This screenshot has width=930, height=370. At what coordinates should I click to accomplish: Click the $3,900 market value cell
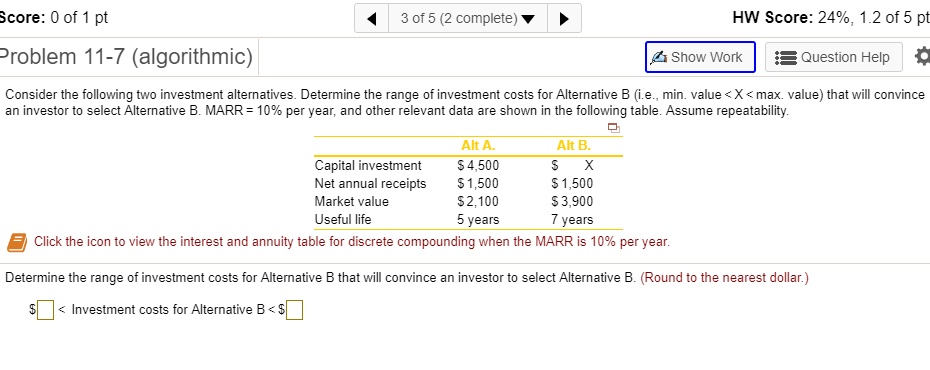tap(572, 202)
